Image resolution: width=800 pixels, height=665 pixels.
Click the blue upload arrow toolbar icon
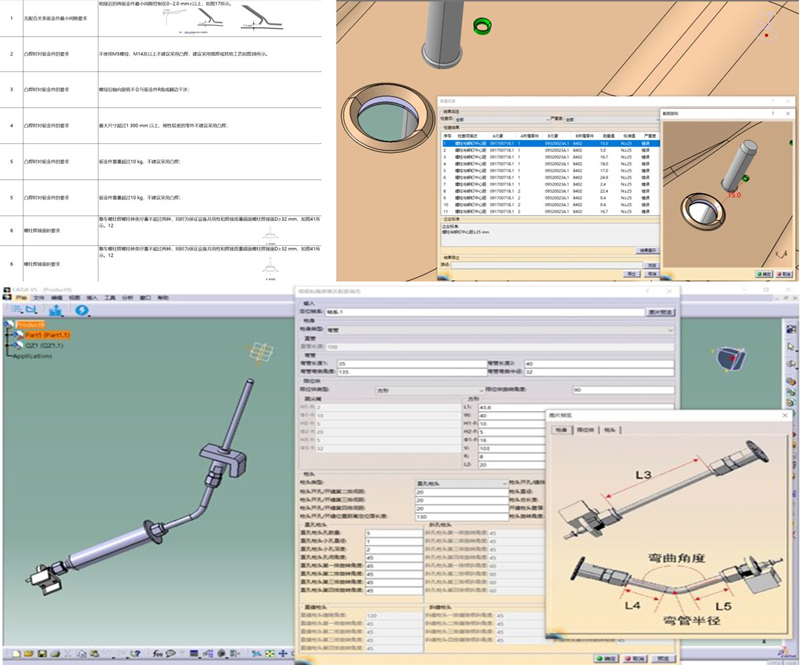[56, 310]
